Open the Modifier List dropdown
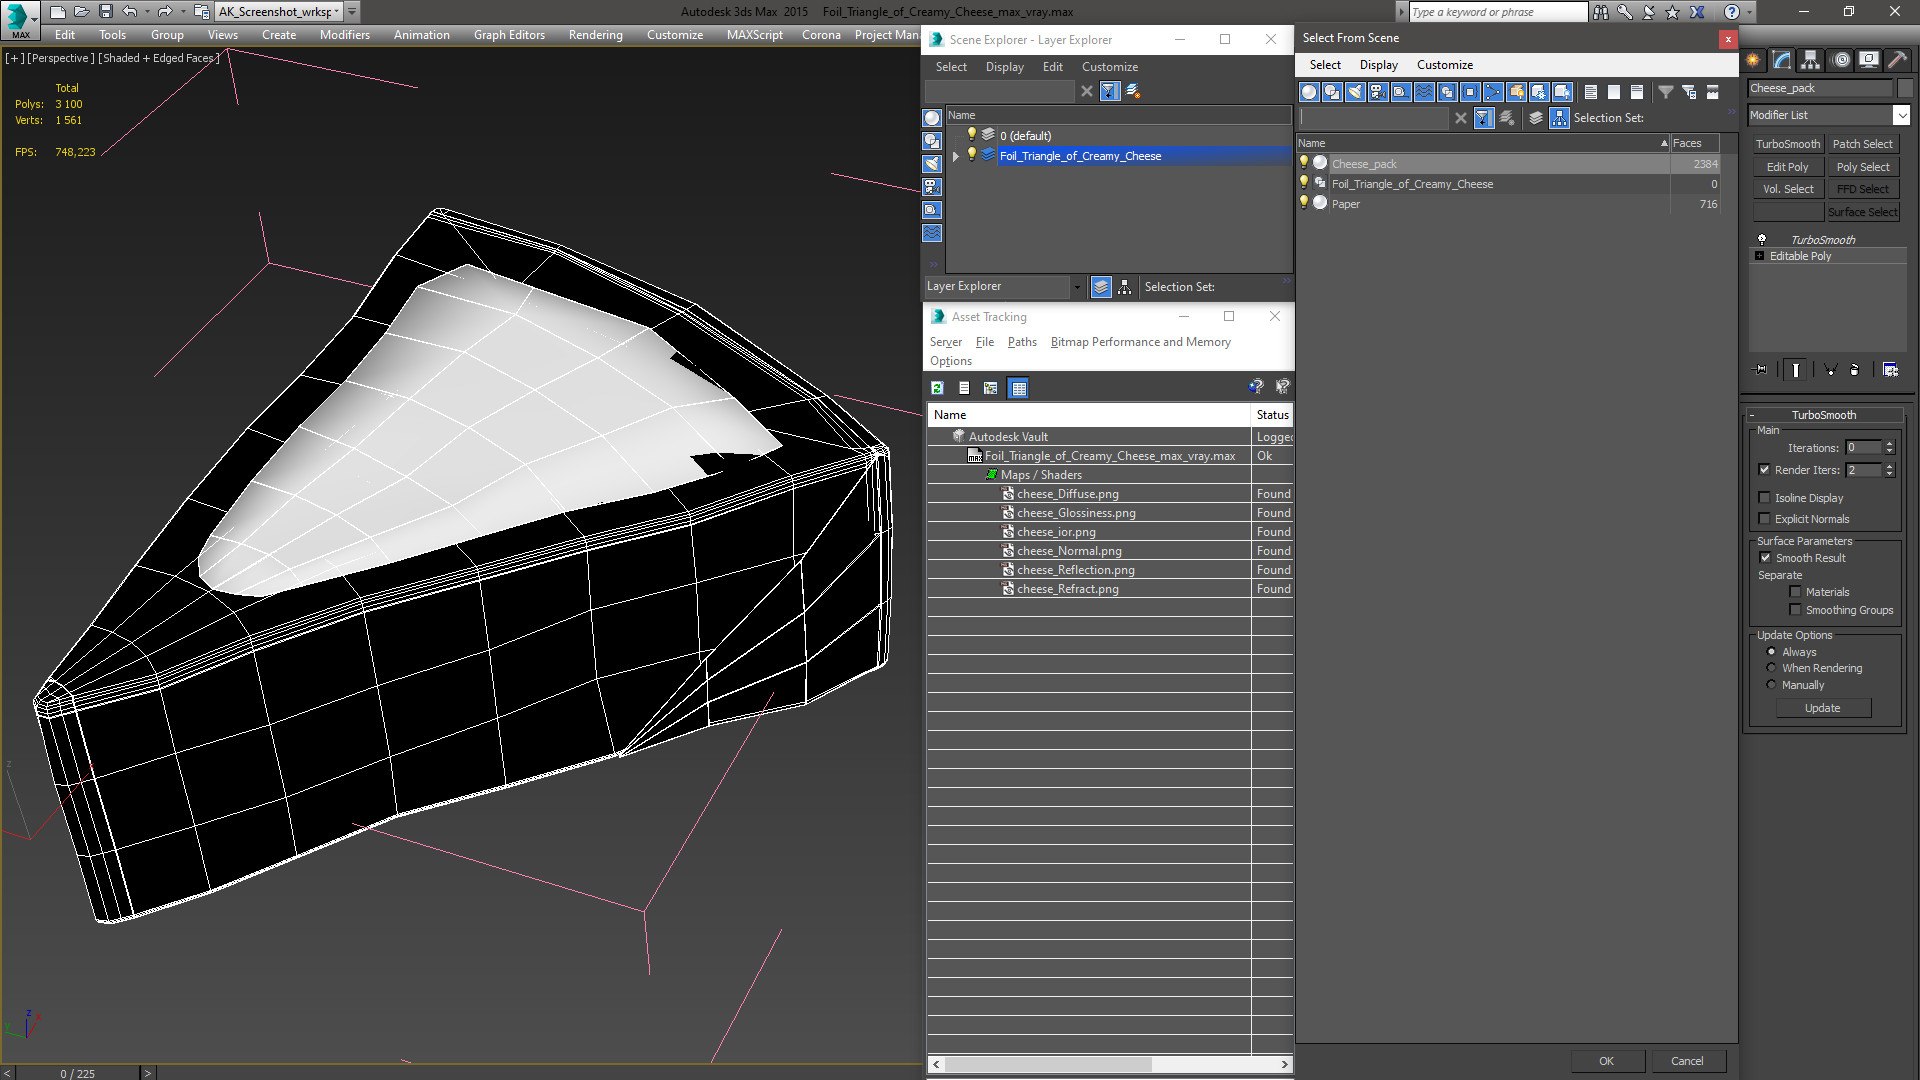 [1901, 115]
